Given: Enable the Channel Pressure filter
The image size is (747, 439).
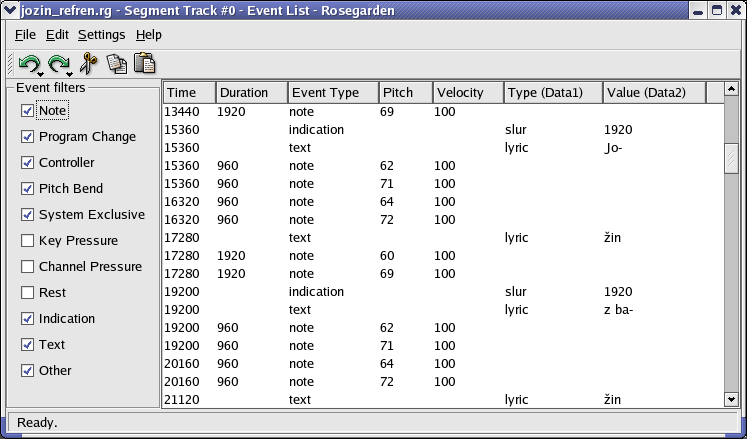Looking at the screenshot, I should [27, 266].
